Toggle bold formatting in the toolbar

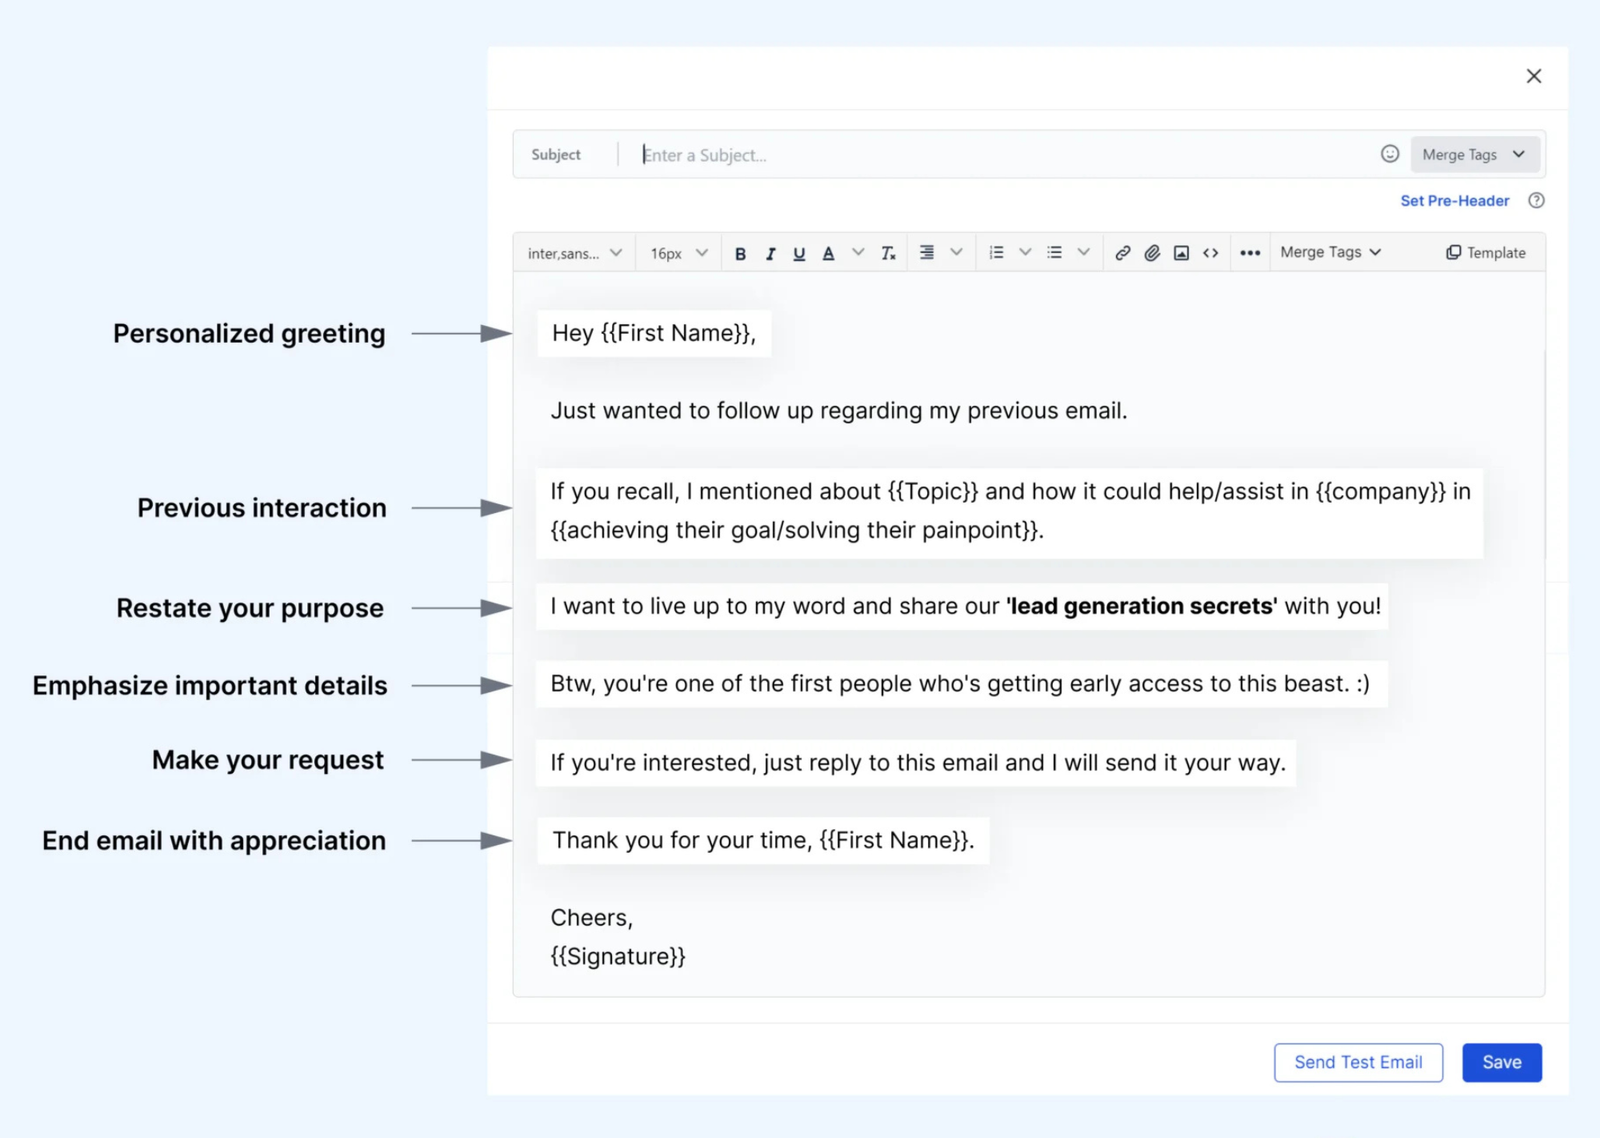[x=740, y=254]
